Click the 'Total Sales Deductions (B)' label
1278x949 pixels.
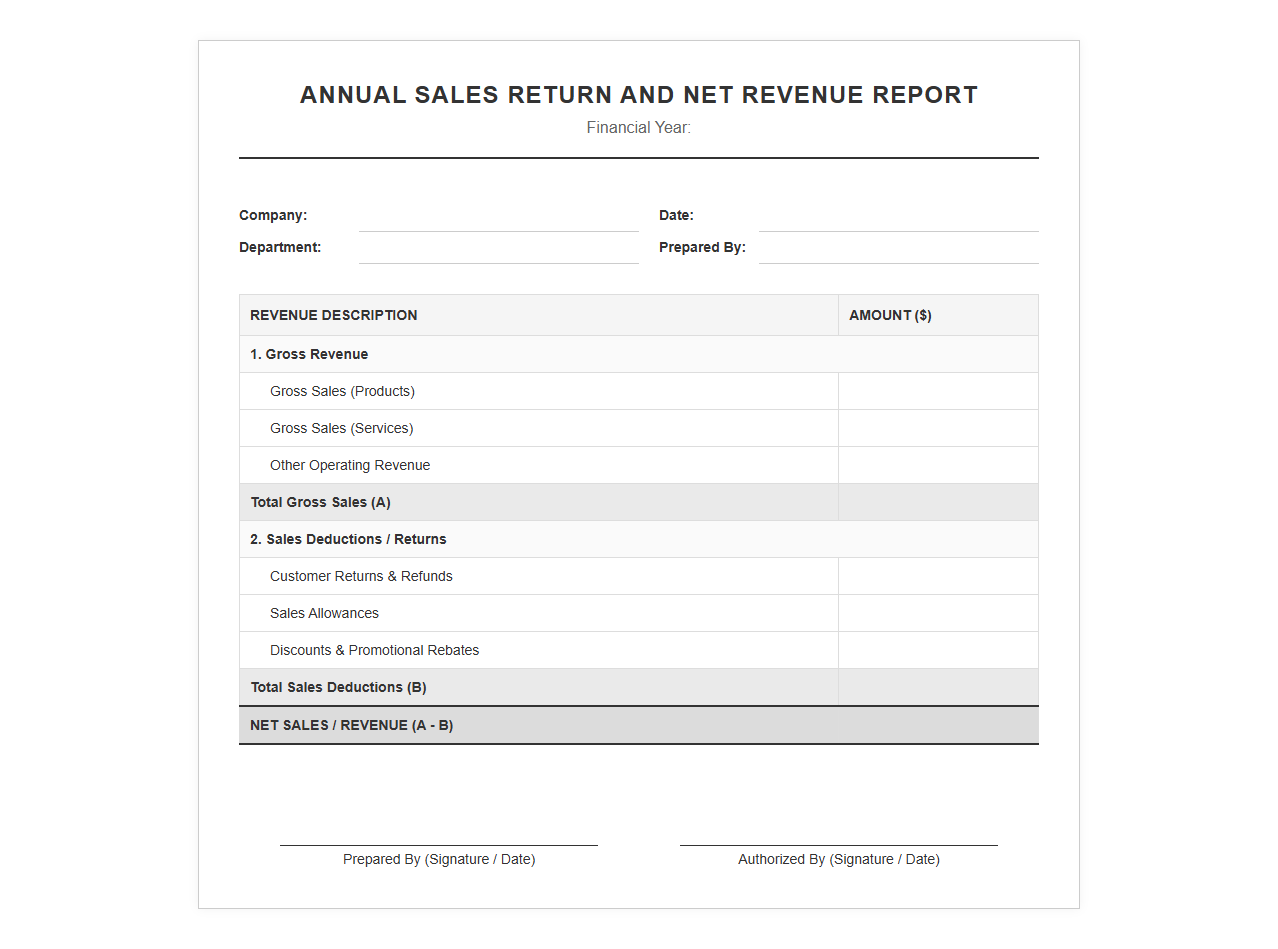coord(338,687)
